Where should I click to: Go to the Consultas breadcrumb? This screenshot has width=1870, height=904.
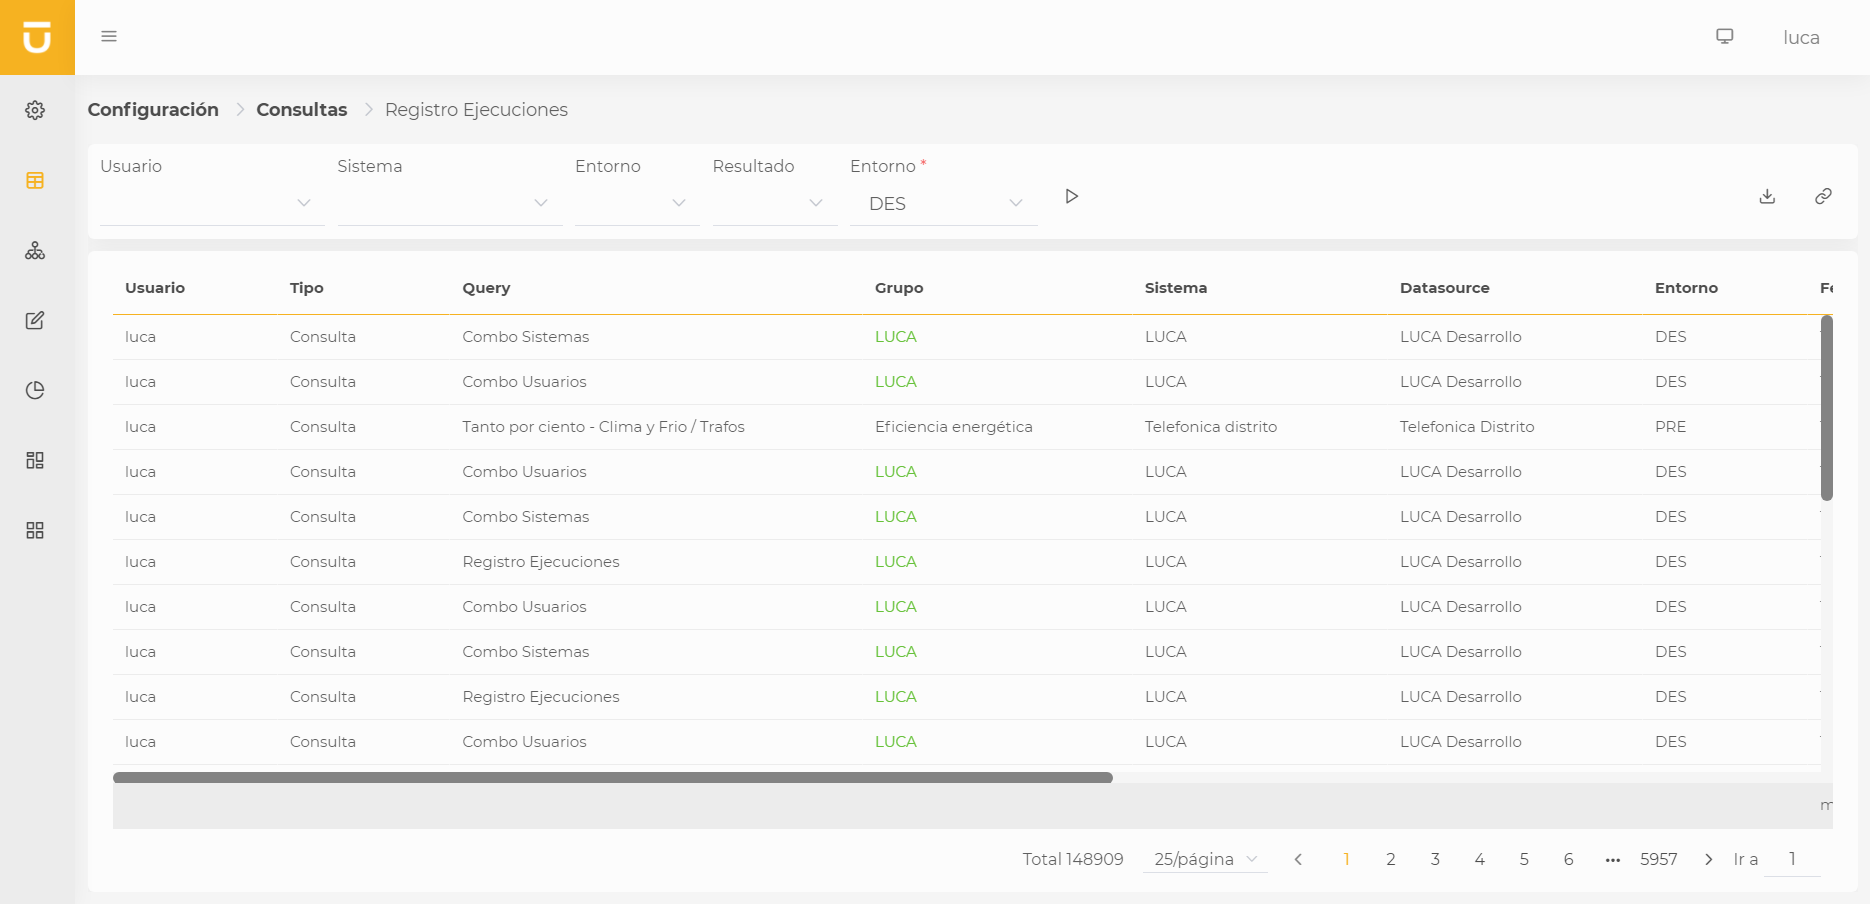(301, 110)
